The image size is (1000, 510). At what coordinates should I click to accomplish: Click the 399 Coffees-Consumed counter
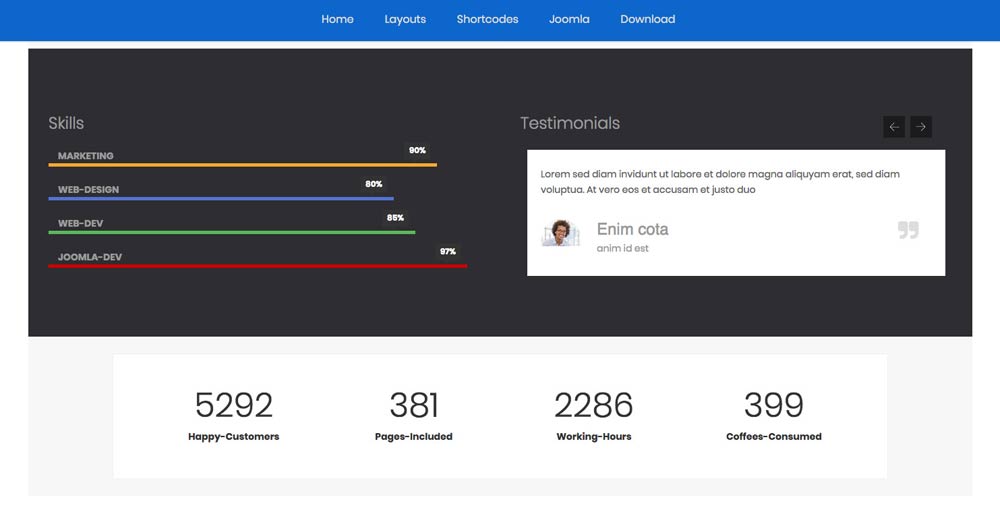773,405
